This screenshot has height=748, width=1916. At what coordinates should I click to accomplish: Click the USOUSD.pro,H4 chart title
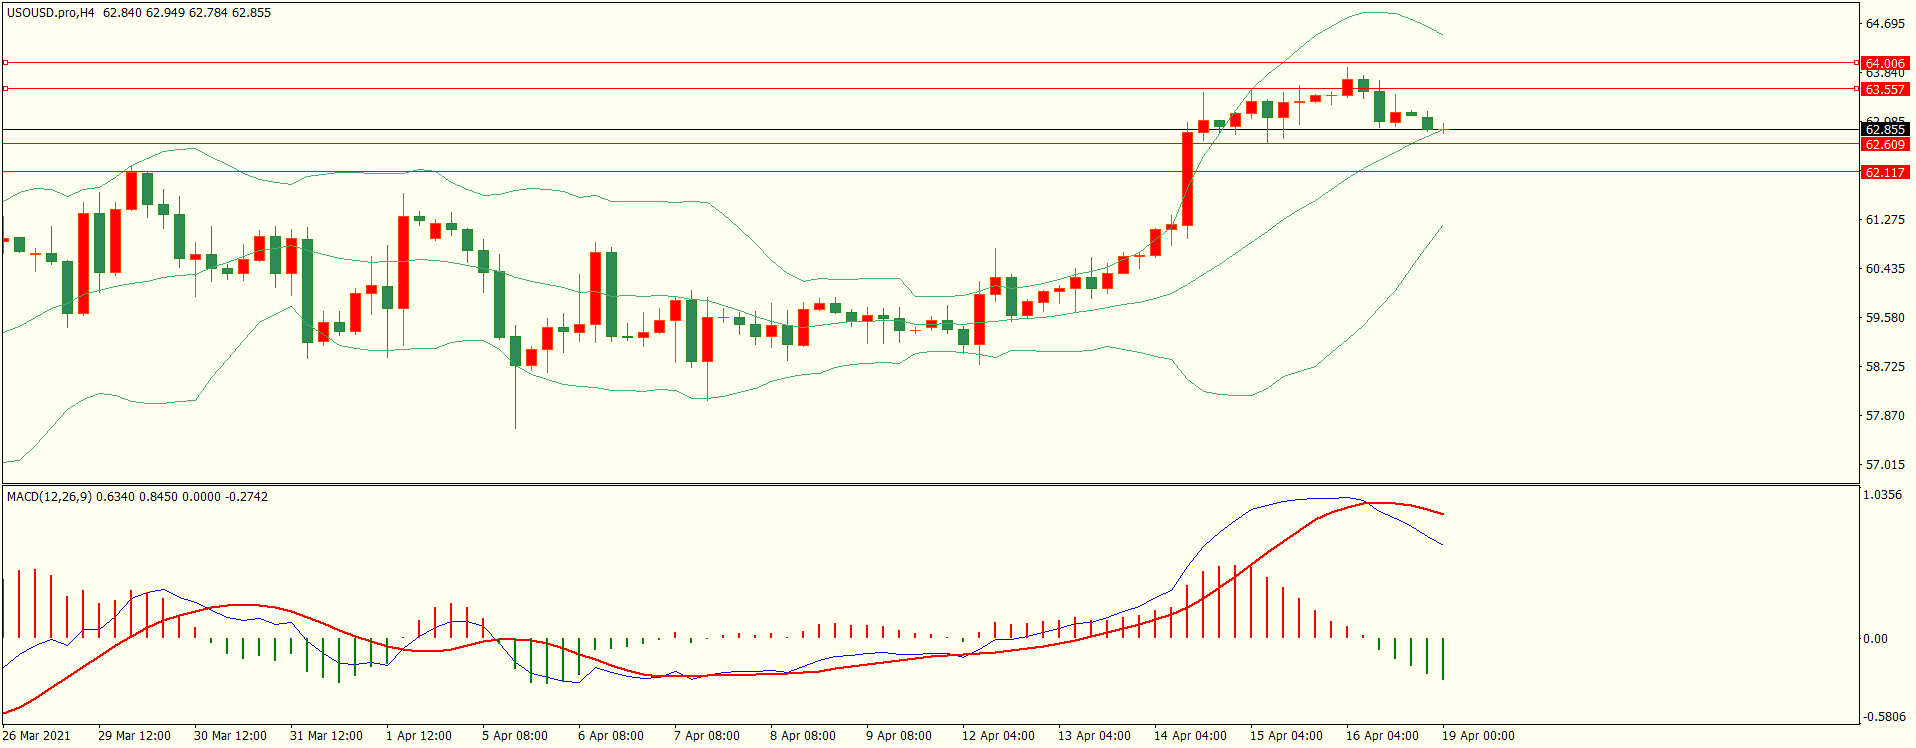pos(50,13)
